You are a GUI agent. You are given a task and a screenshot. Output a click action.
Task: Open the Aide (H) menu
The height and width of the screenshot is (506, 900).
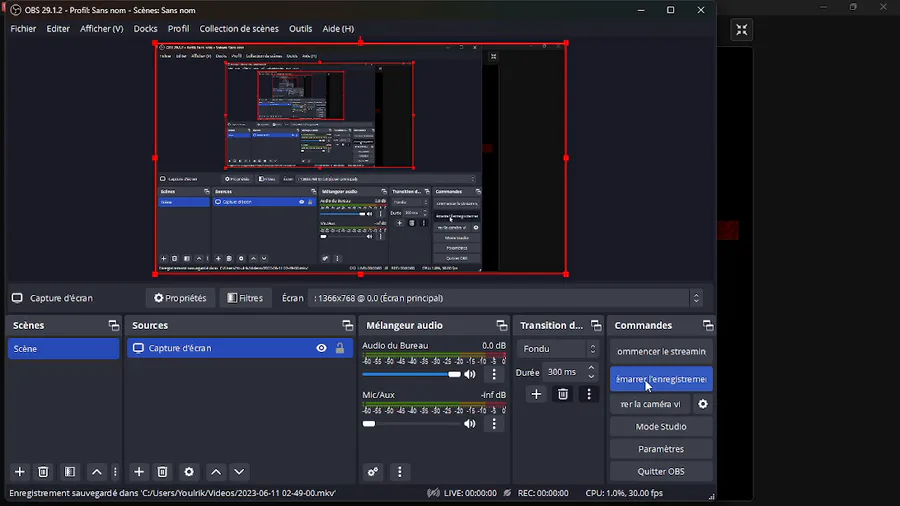point(338,29)
